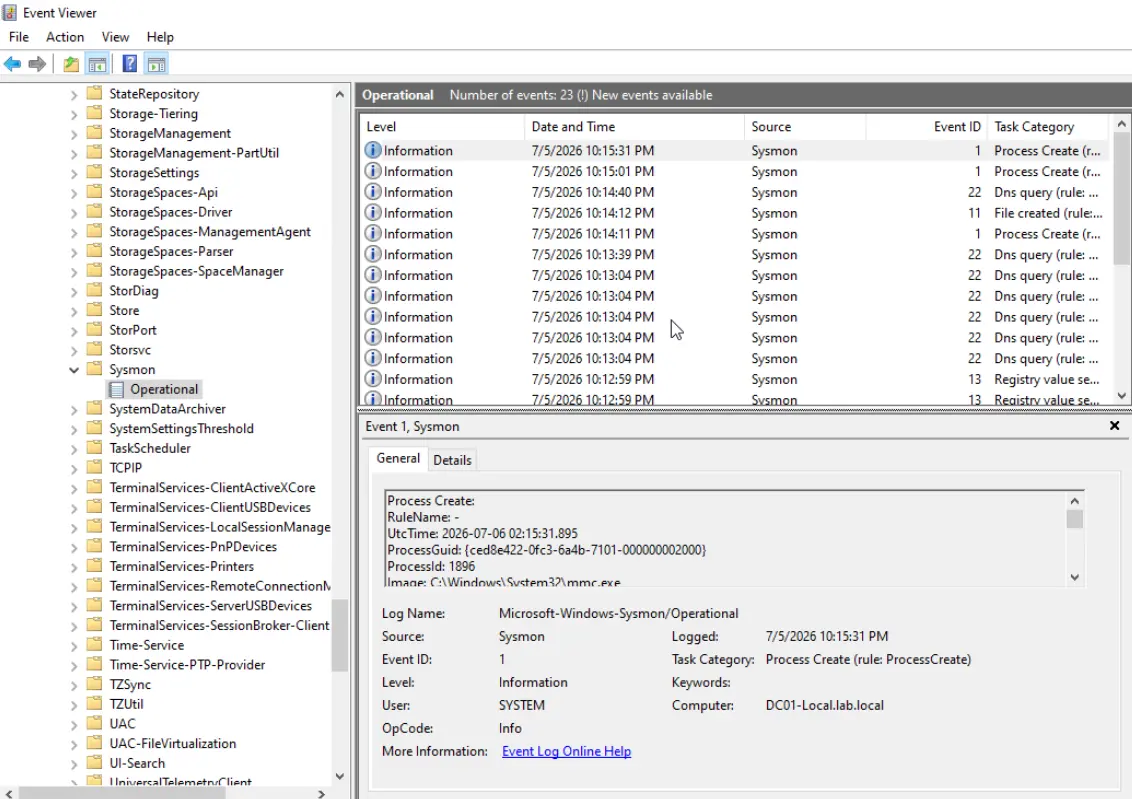Sort by Date and Time column header
The image size is (1132, 799).
(634, 126)
